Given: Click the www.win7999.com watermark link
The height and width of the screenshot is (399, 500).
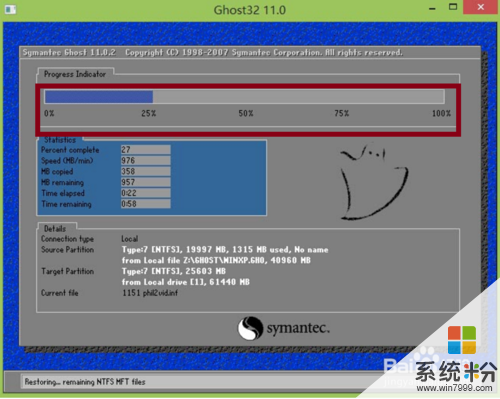Looking at the screenshot, I should [x=454, y=388].
